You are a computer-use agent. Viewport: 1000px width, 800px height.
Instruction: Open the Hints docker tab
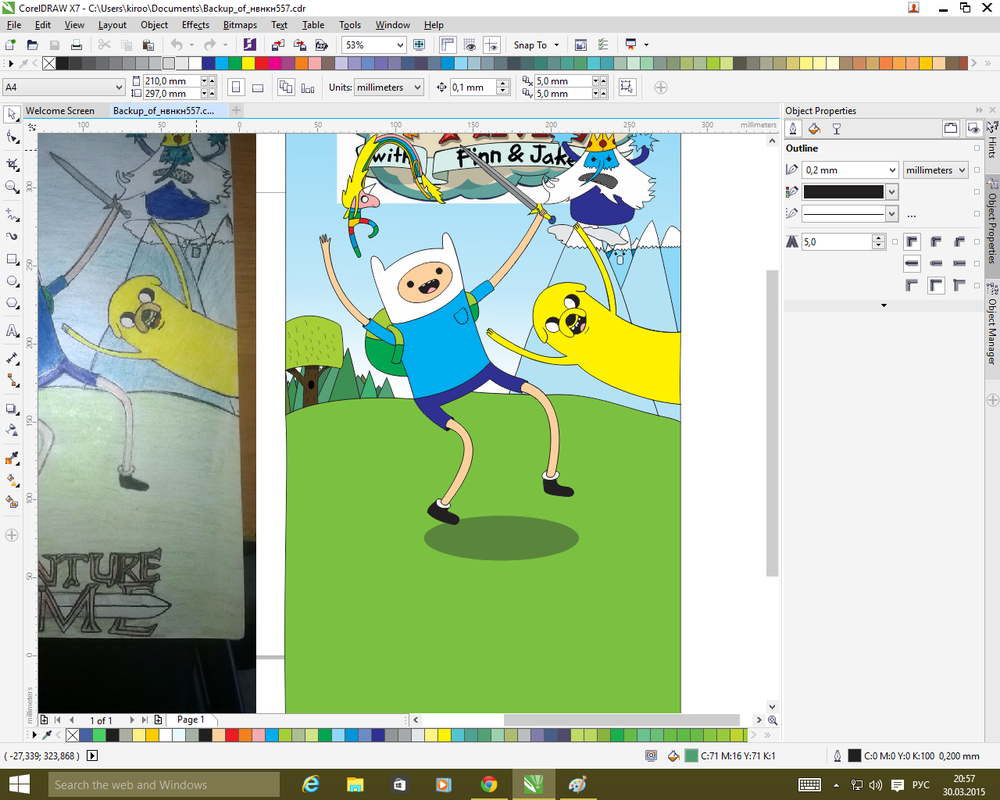coord(992,140)
